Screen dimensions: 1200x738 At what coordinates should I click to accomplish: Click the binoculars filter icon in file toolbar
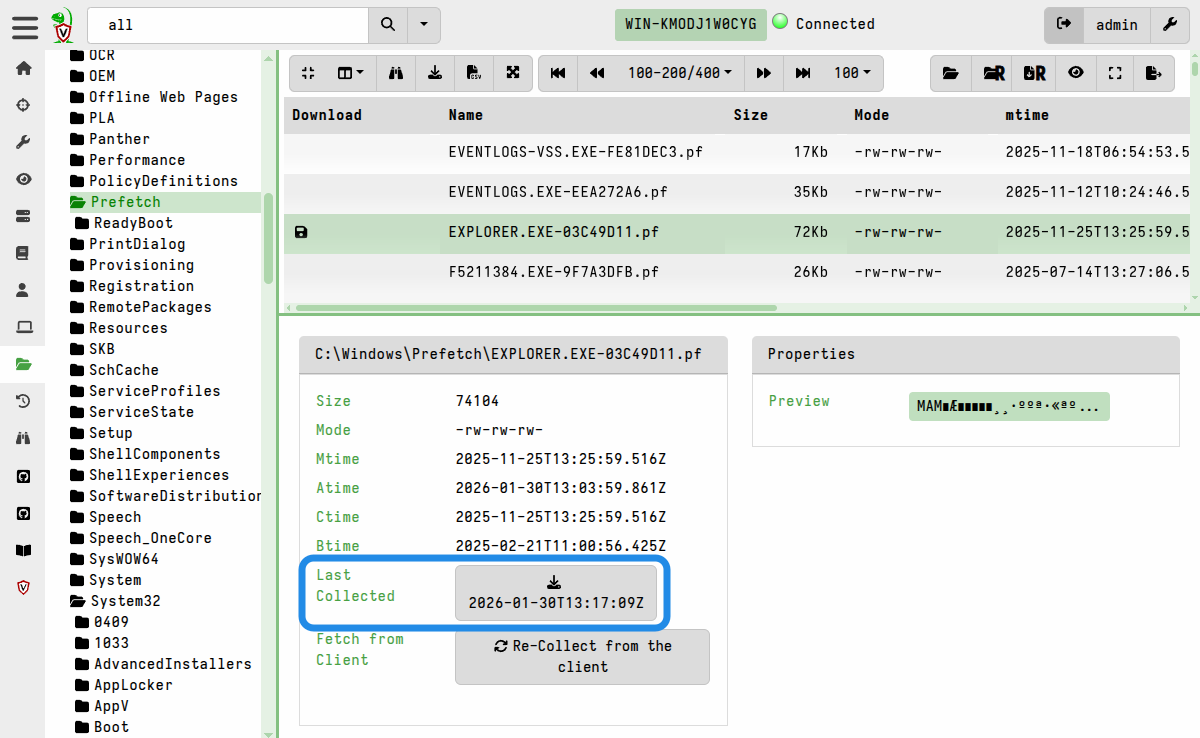(396, 73)
